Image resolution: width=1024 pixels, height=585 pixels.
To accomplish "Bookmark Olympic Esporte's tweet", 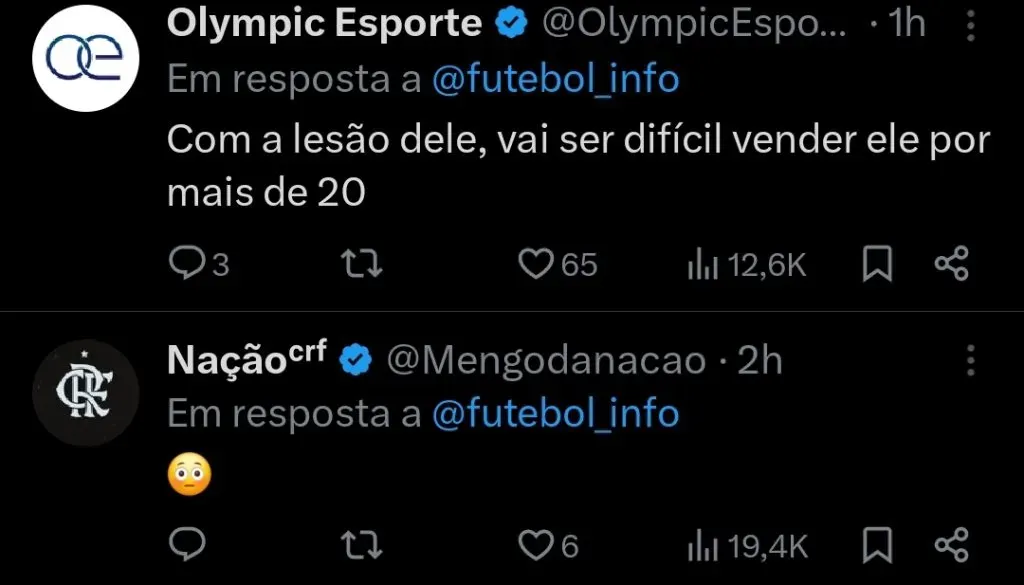I will click(x=878, y=263).
